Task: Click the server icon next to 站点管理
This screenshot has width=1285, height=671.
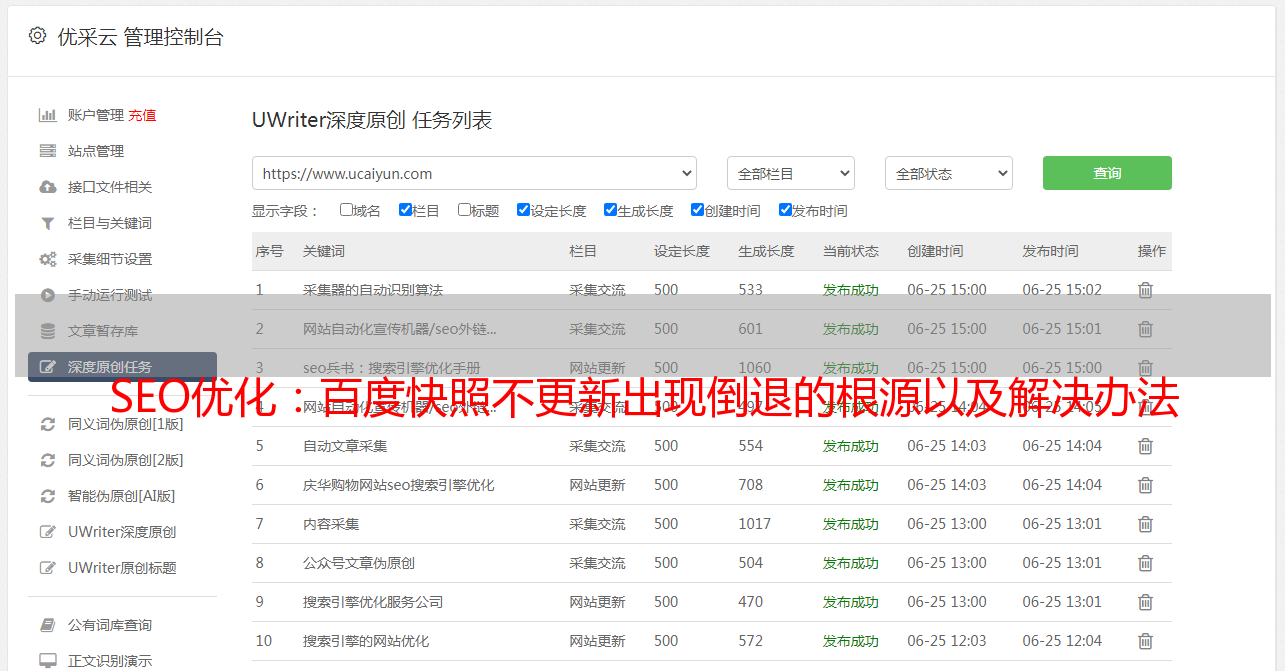Action: pyautogui.click(x=47, y=151)
